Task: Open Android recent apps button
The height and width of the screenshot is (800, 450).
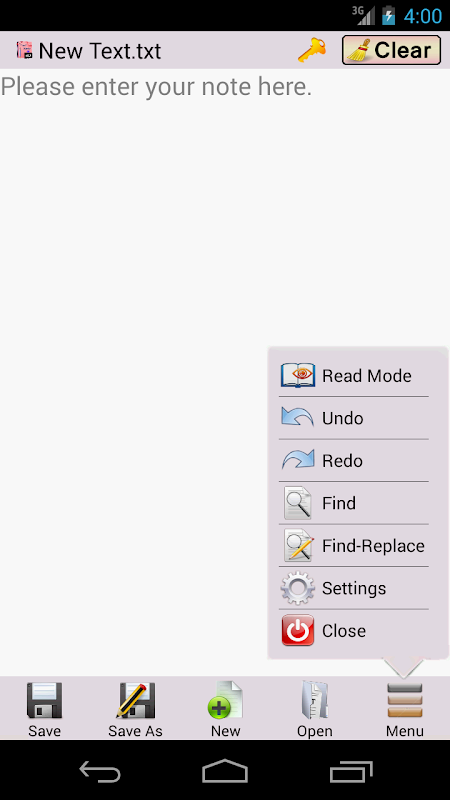Action: tap(351, 771)
